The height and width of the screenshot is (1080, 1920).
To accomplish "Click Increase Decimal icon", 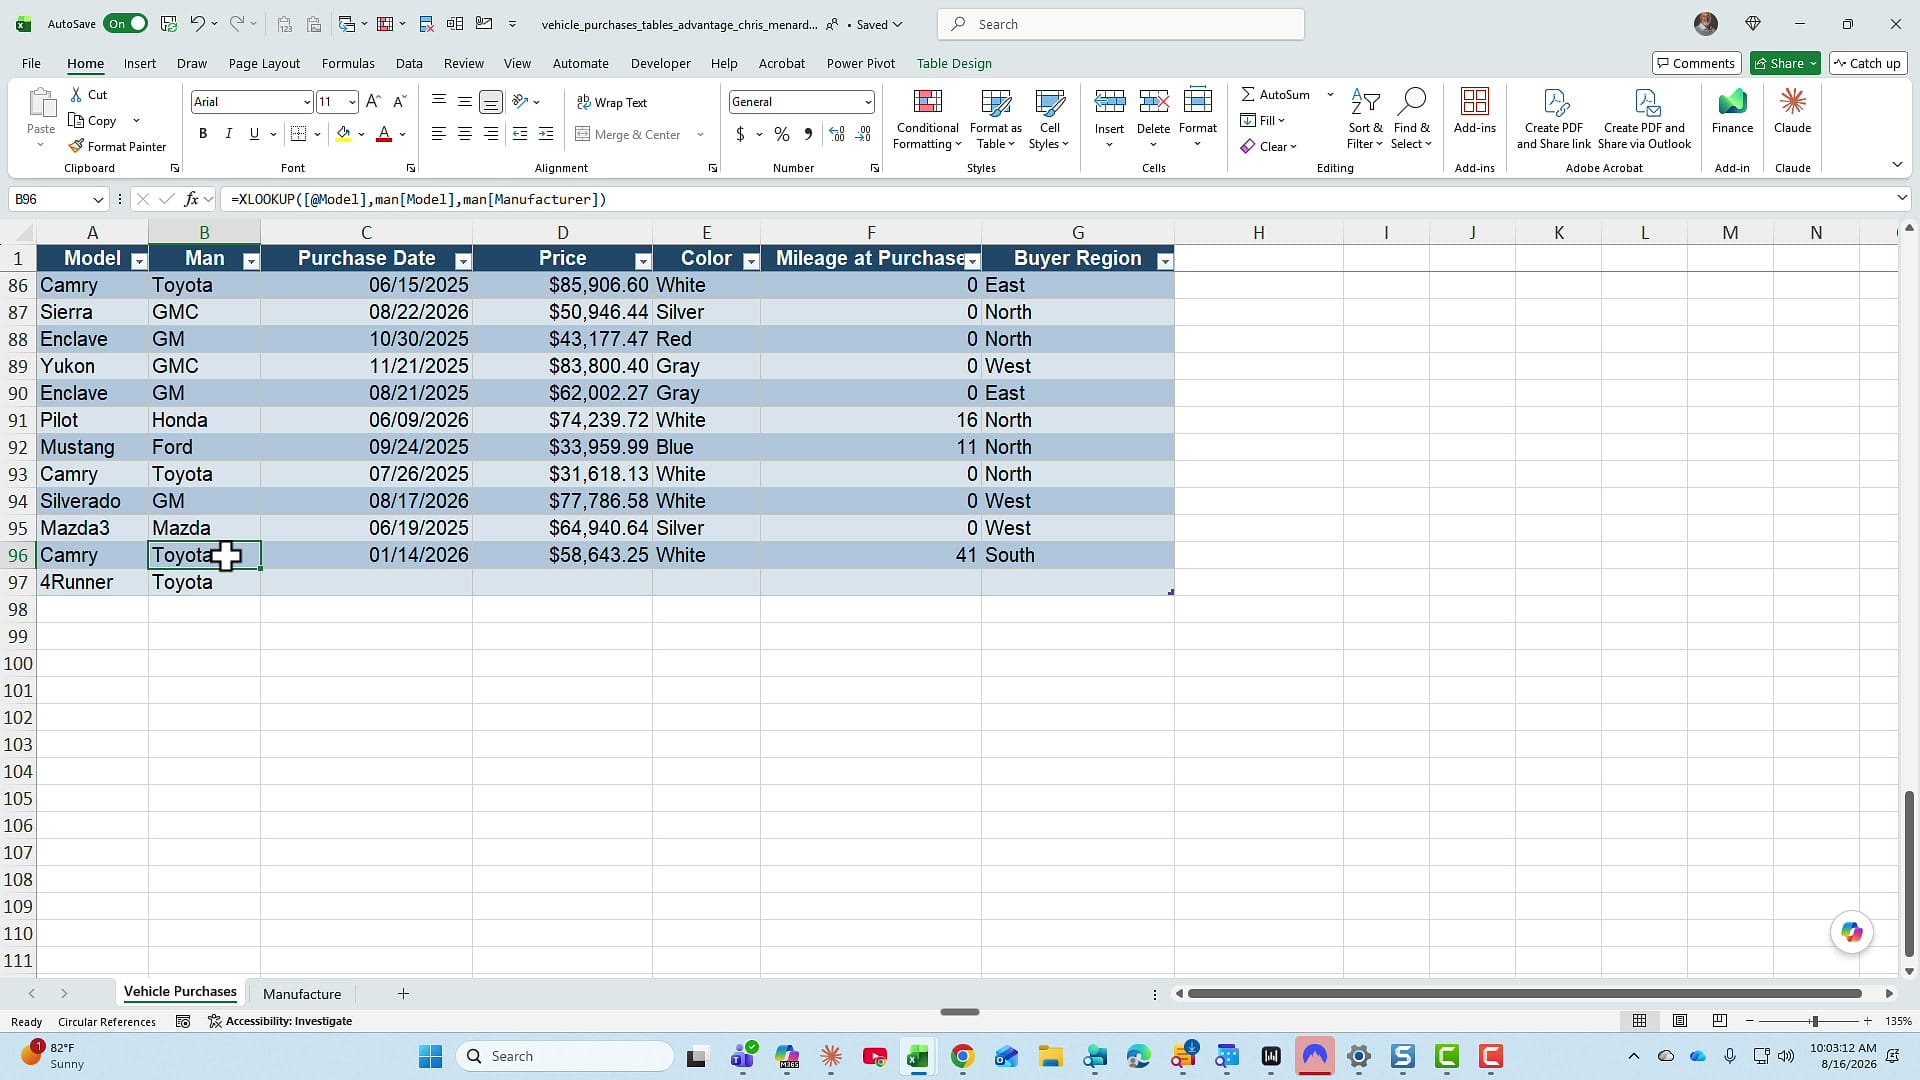I will [x=837, y=134].
